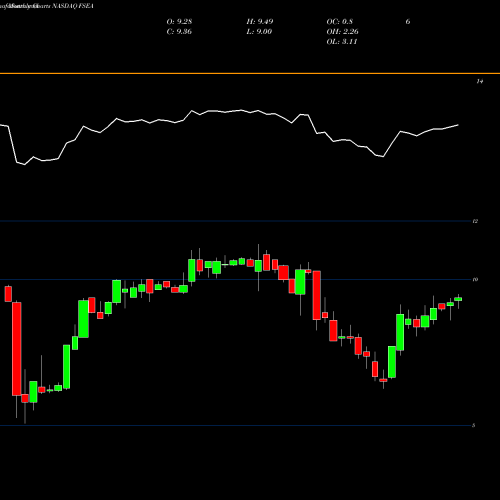
Task: Click the standalone 6 value in the header
Action: (x=408, y=22)
